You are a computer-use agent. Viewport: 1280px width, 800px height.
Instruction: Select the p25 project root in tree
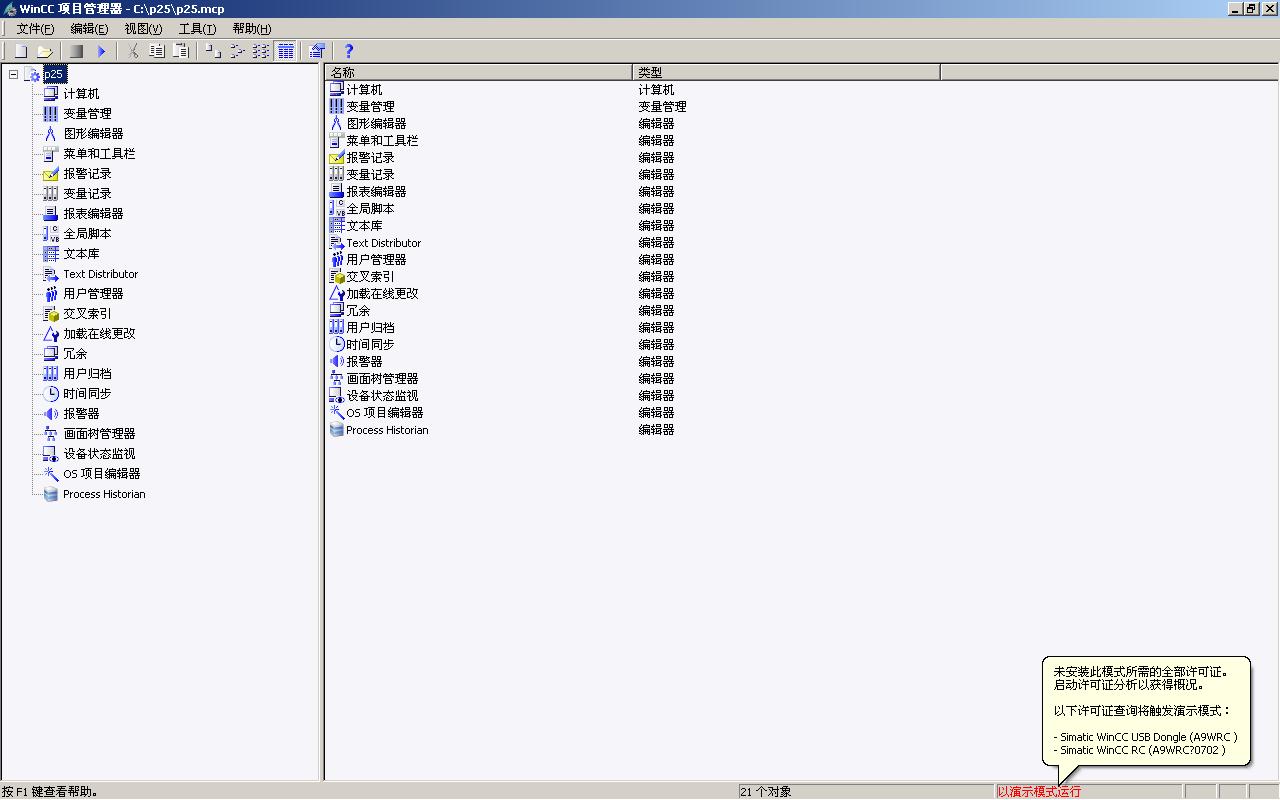tap(55, 74)
